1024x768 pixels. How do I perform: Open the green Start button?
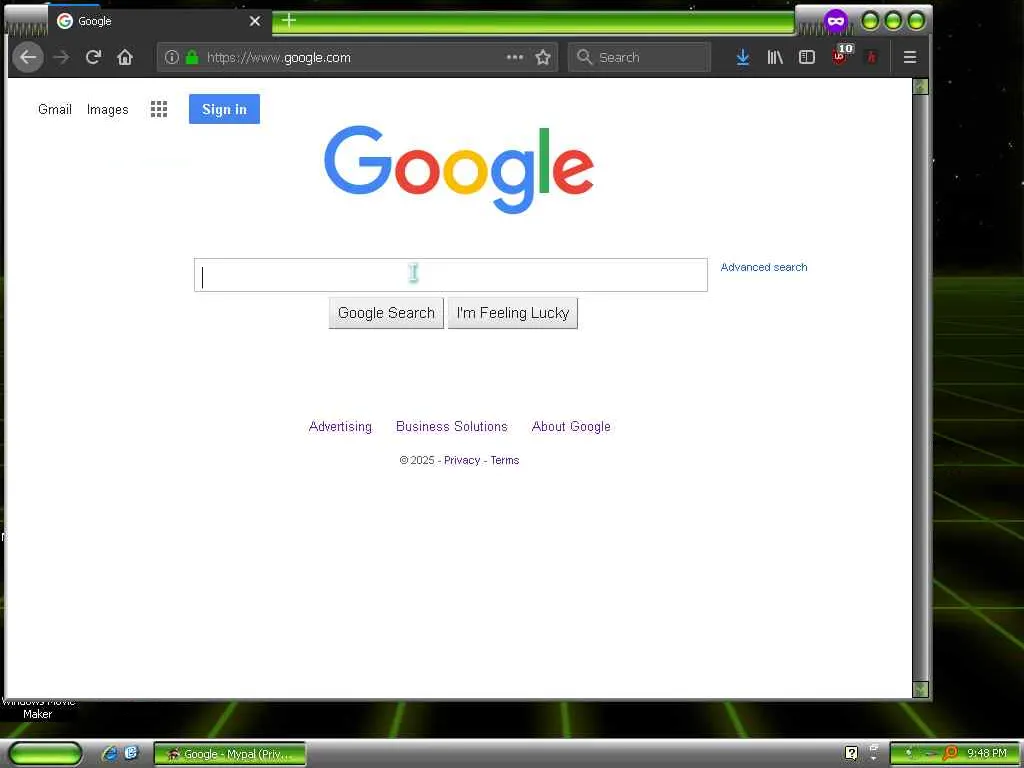pos(44,754)
